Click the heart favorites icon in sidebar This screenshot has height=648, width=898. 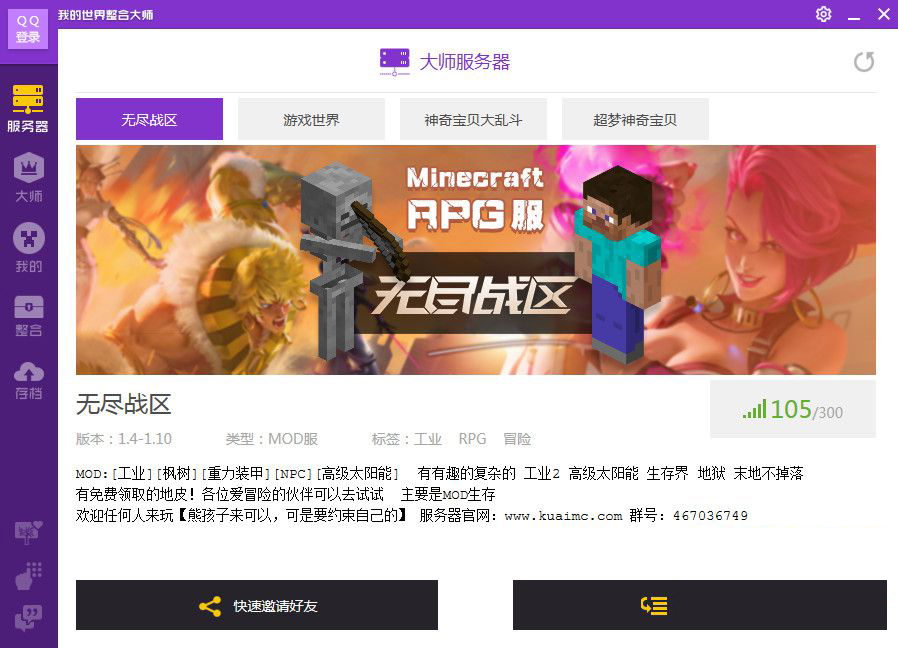coord(29,532)
